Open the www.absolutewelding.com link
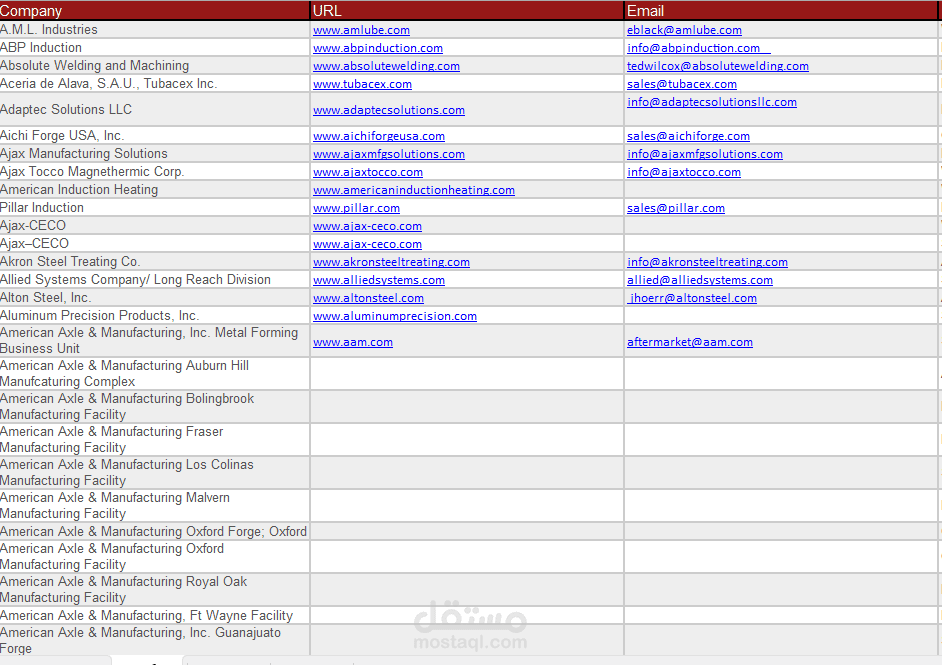This screenshot has width=942, height=665. coord(386,66)
